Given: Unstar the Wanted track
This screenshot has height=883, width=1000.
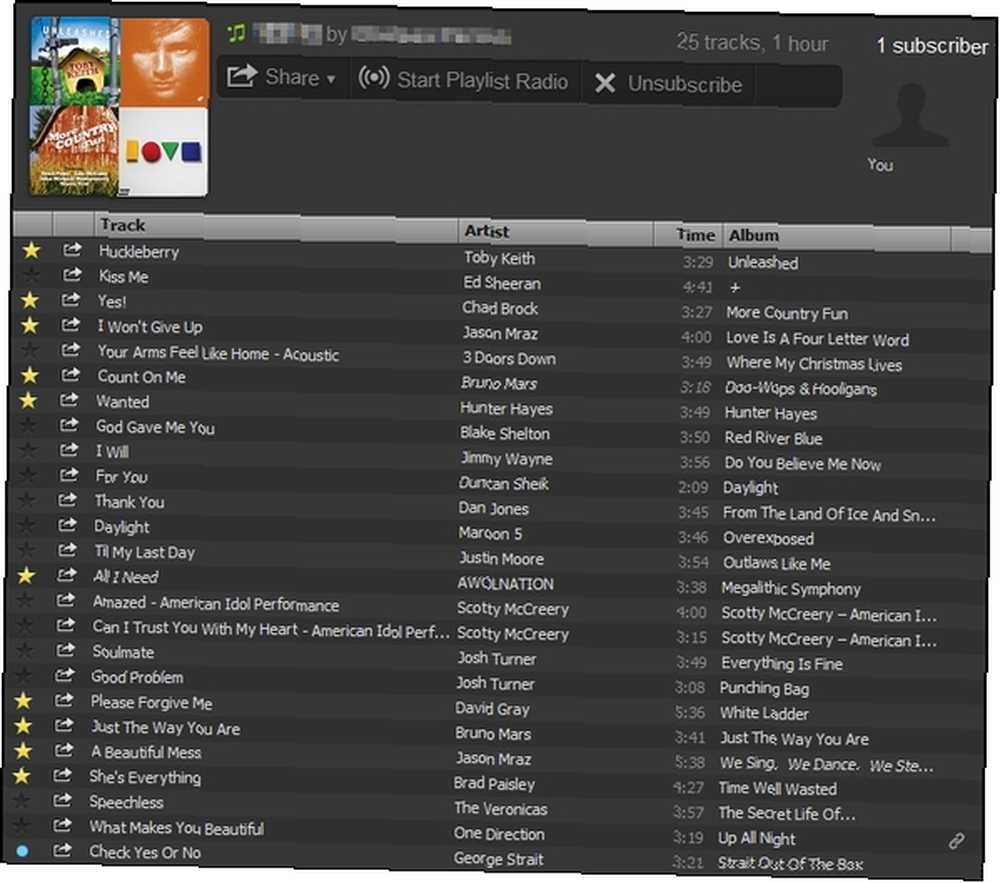Looking at the screenshot, I should tap(28, 400).
